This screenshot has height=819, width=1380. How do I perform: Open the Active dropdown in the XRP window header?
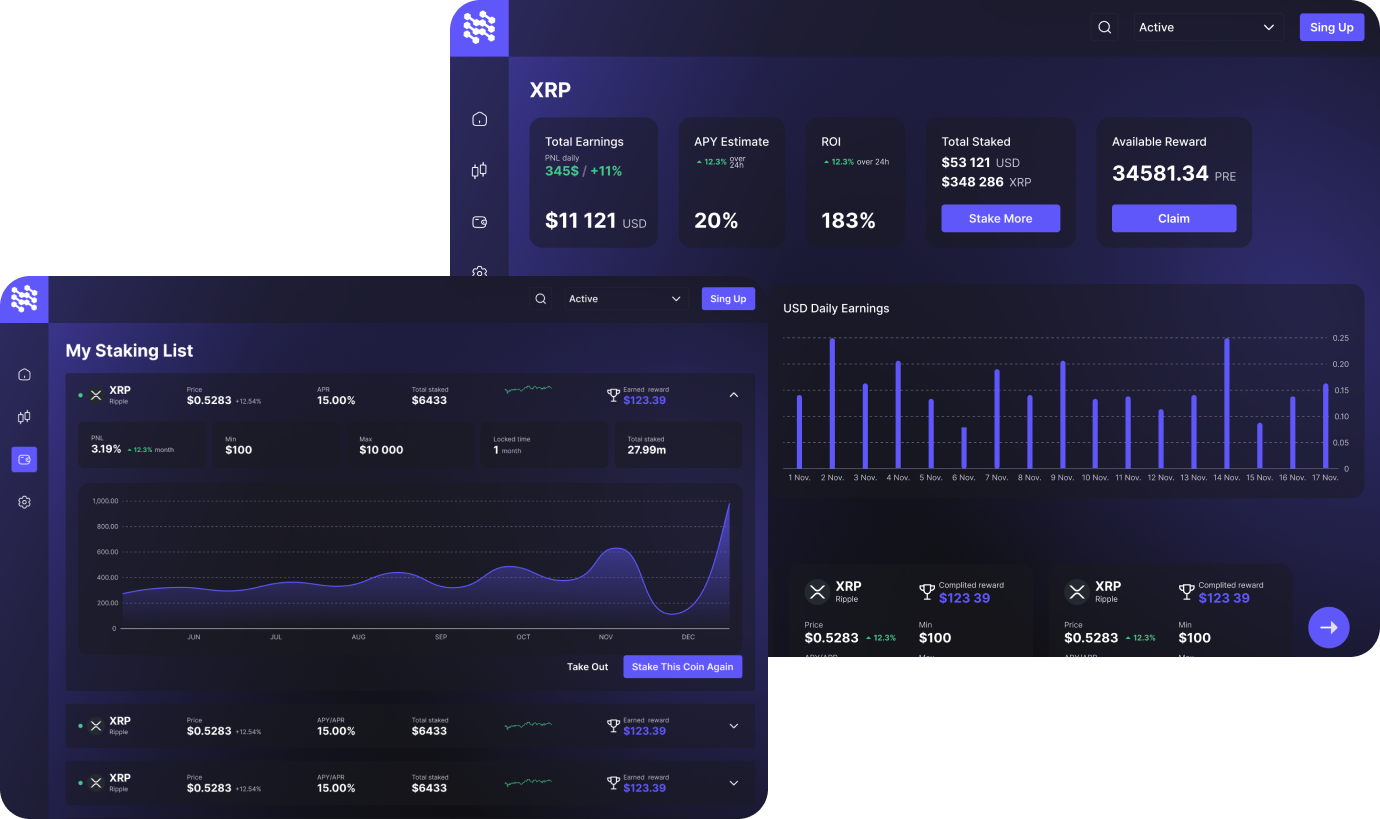click(1206, 28)
